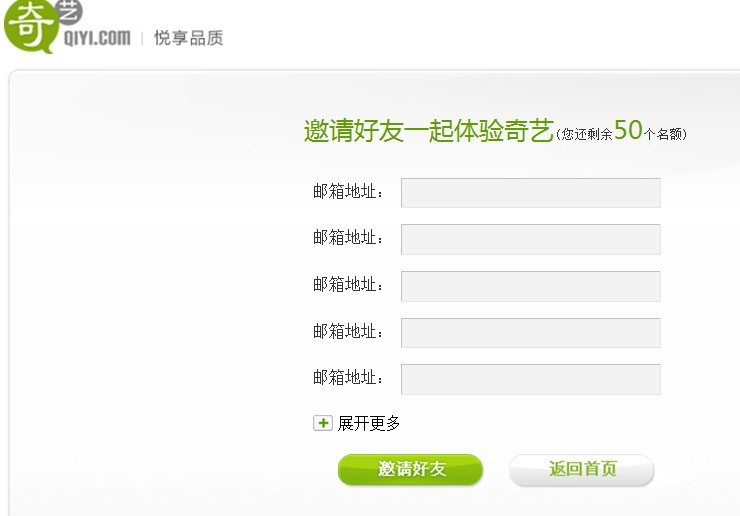
Task: Click the QIYI.COM logo text
Action: point(97,38)
